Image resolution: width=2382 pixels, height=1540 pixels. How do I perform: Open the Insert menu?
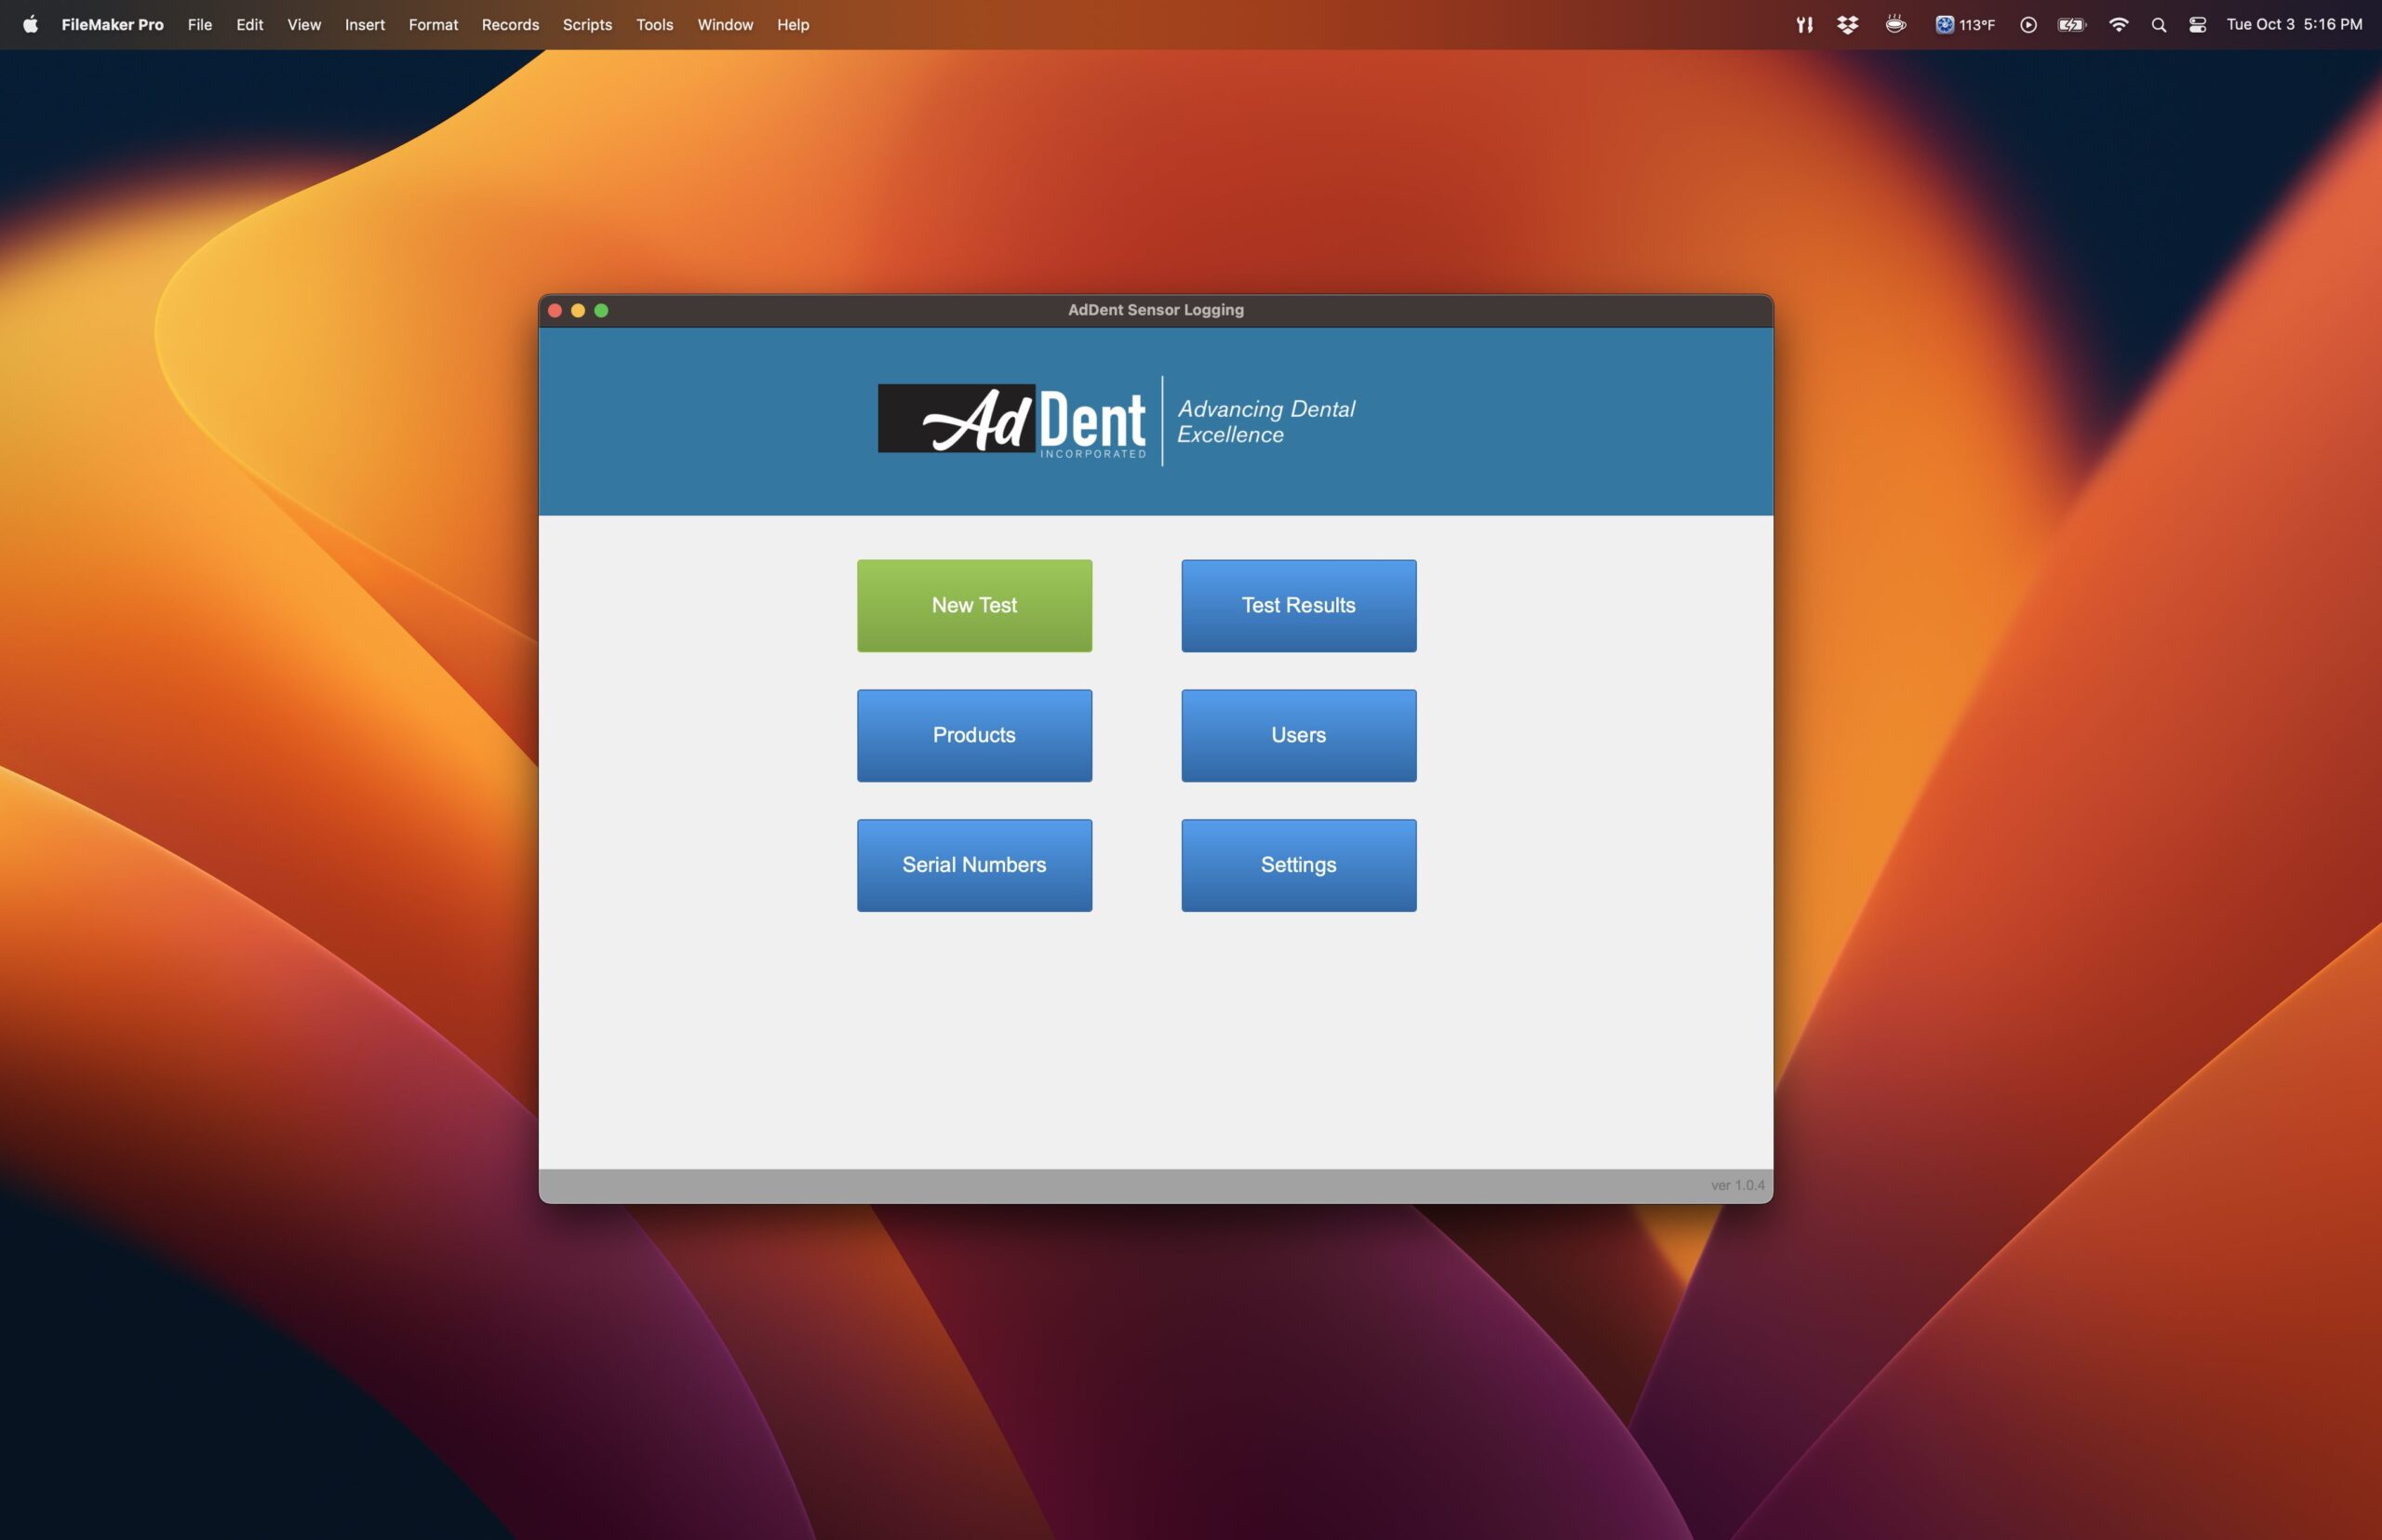[365, 24]
